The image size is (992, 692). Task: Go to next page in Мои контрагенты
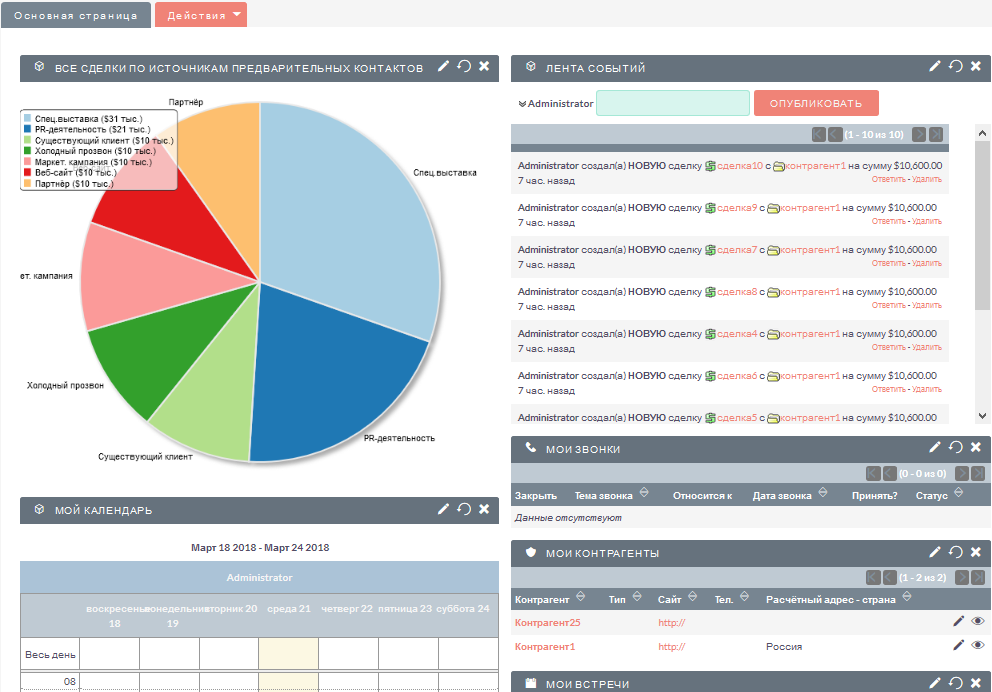coord(962,578)
